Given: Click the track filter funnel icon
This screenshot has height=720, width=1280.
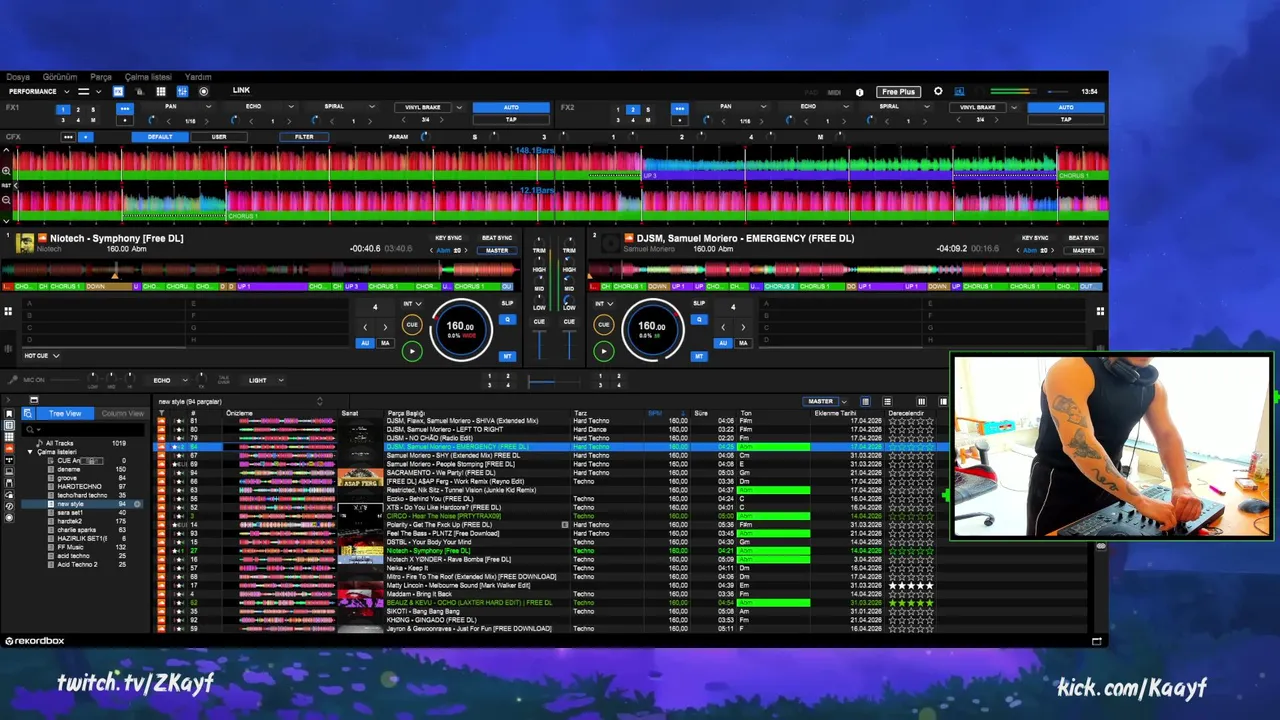Looking at the screenshot, I should click(x=161, y=413).
